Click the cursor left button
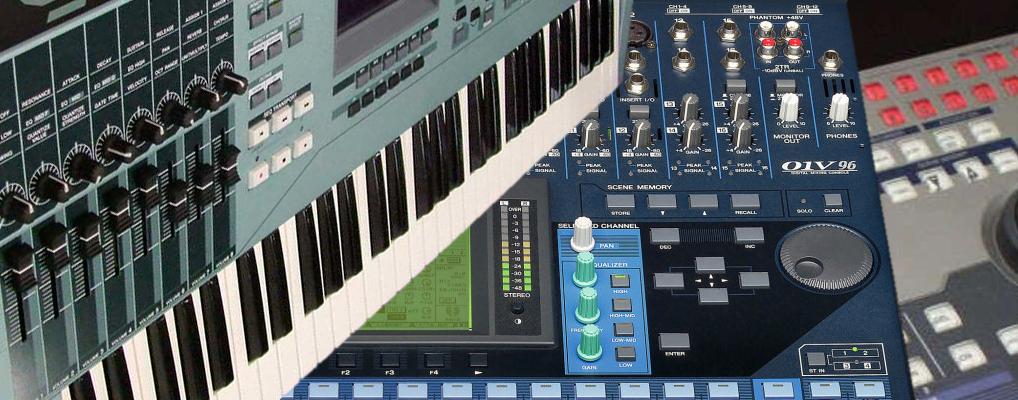Viewport: 1018px width, 400px height. click(x=669, y=281)
